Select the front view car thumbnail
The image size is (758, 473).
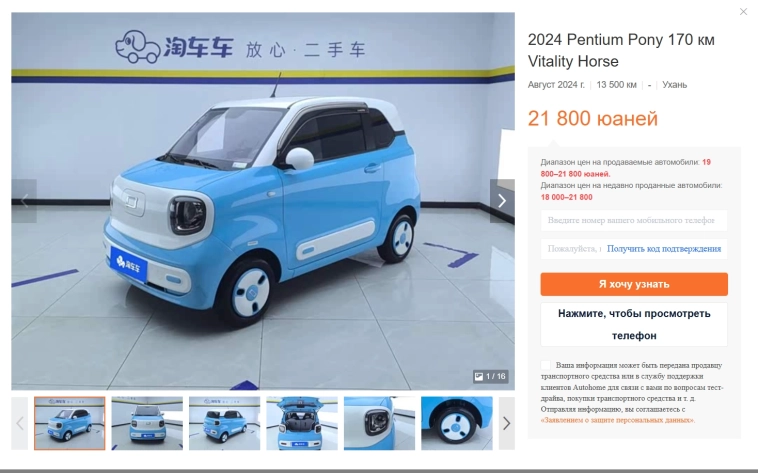click(x=147, y=424)
